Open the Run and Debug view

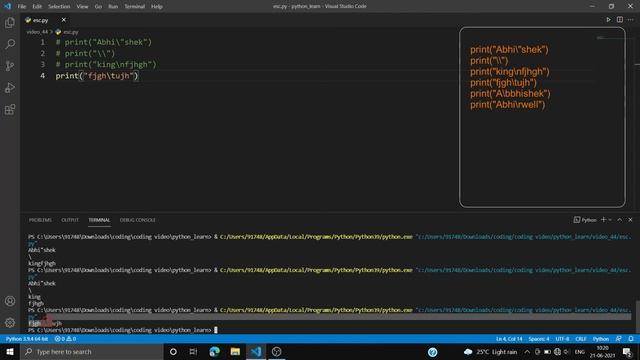[10, 88]
